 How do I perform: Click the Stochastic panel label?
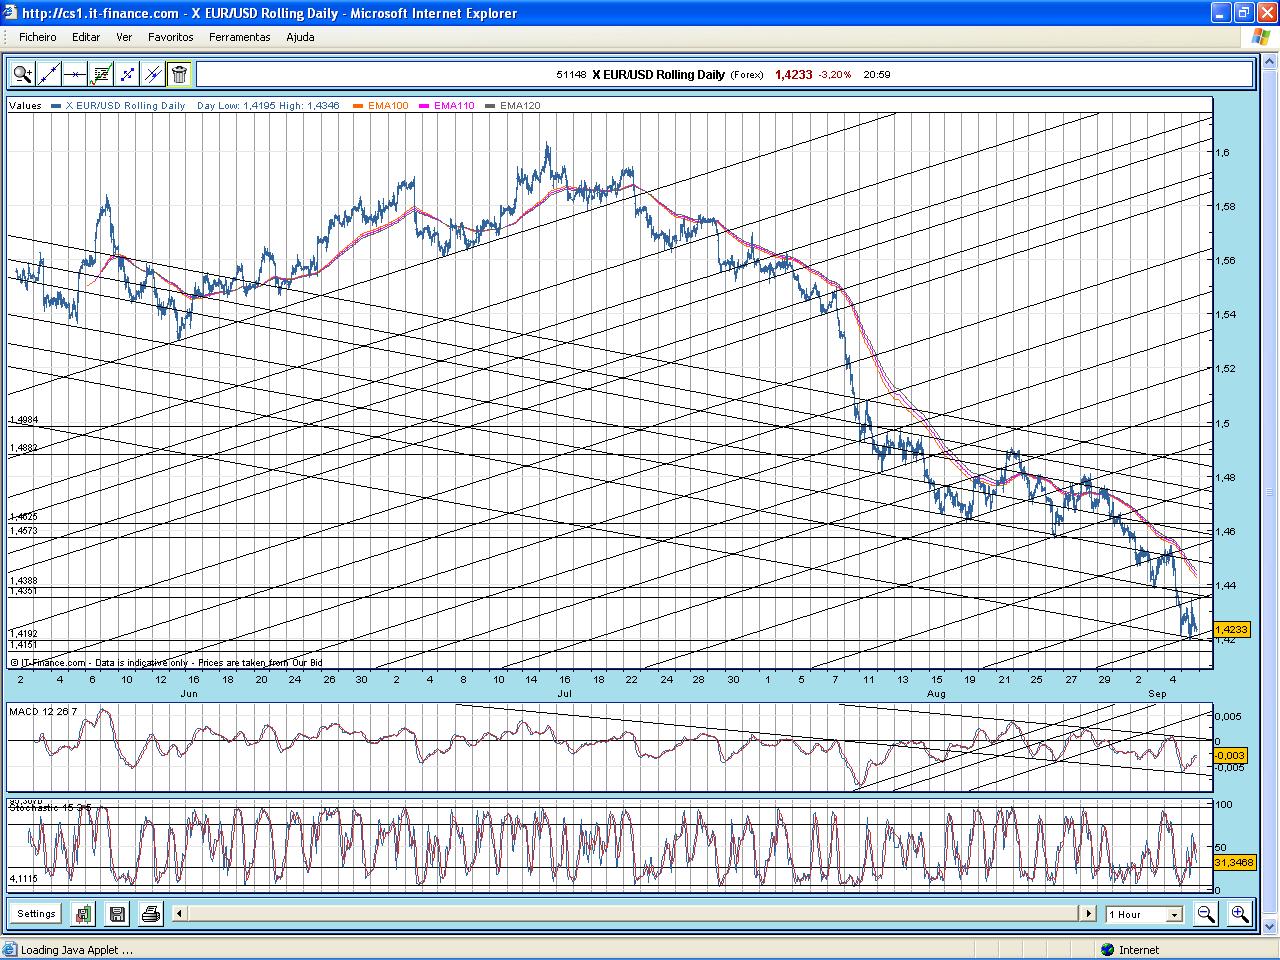(51, 806)
